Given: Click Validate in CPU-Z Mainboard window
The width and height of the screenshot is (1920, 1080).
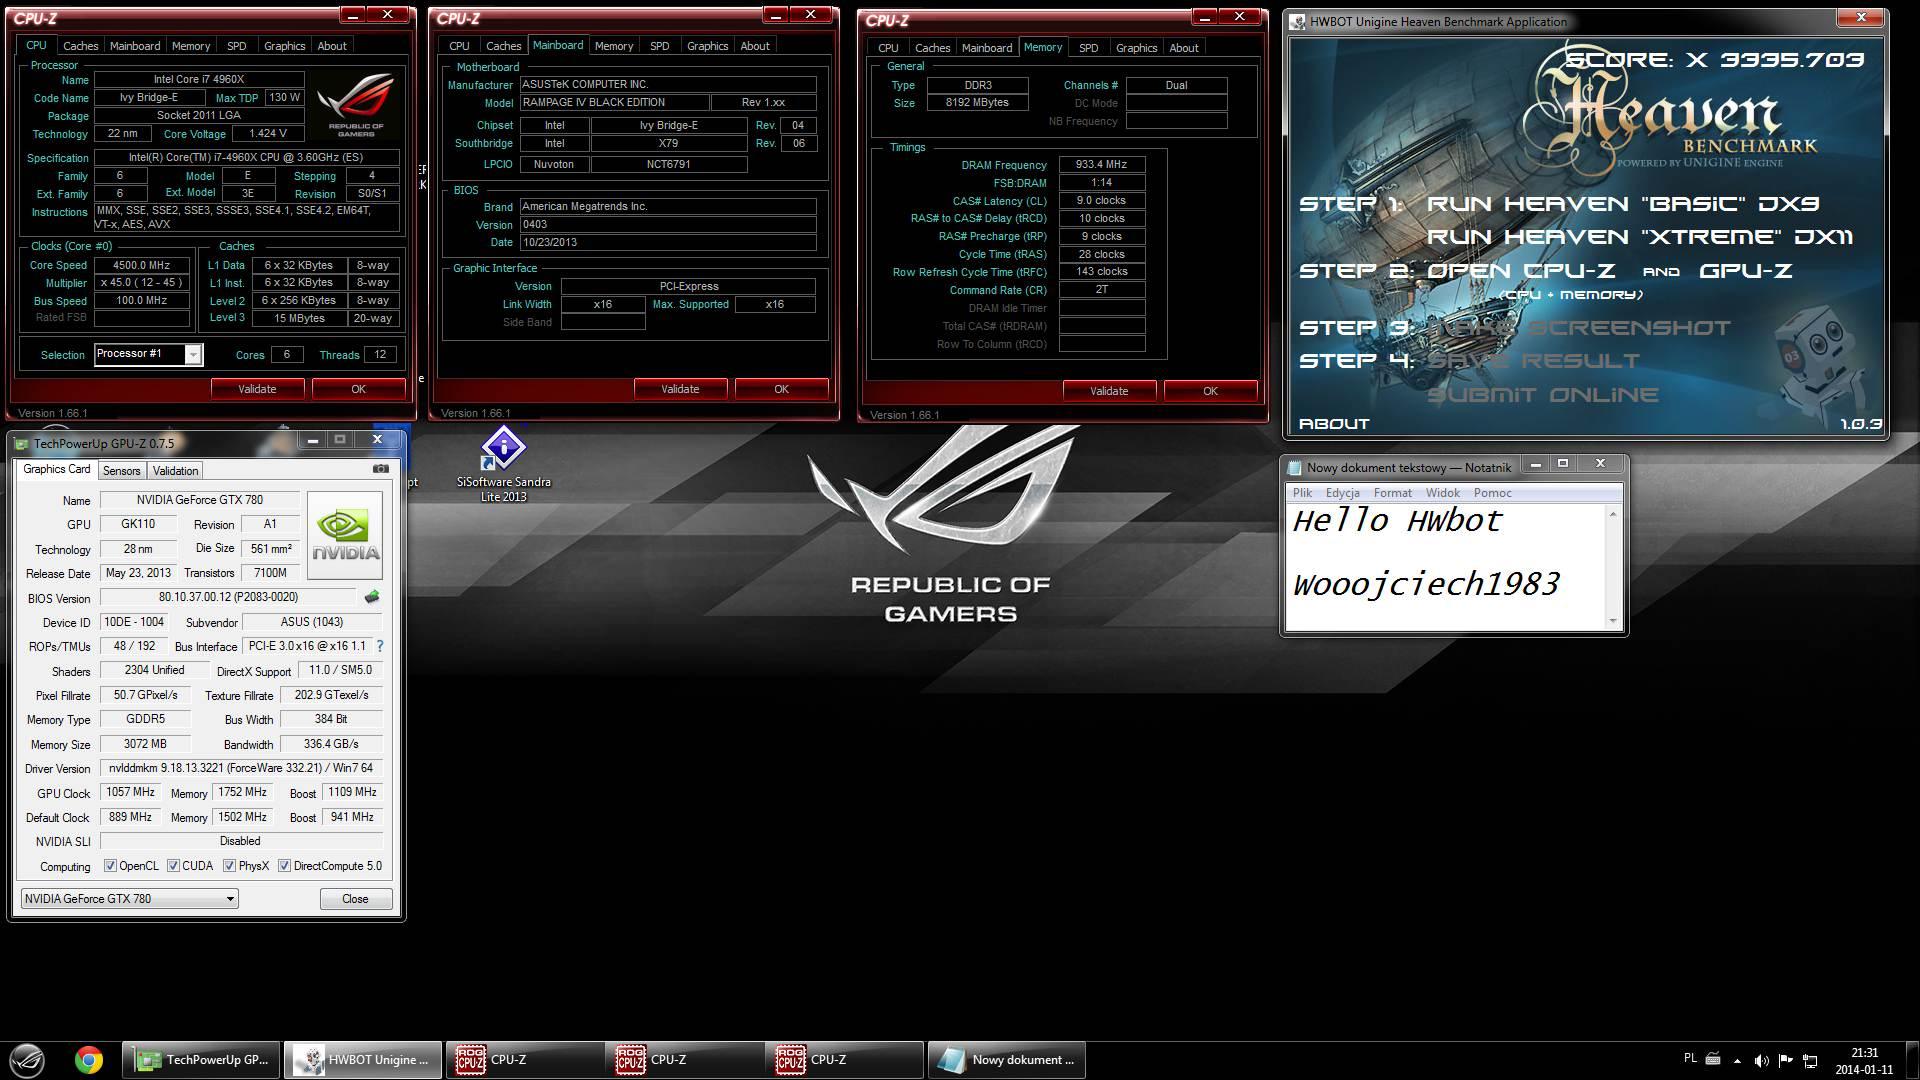Looking at the screenshot, I should 680,389.
